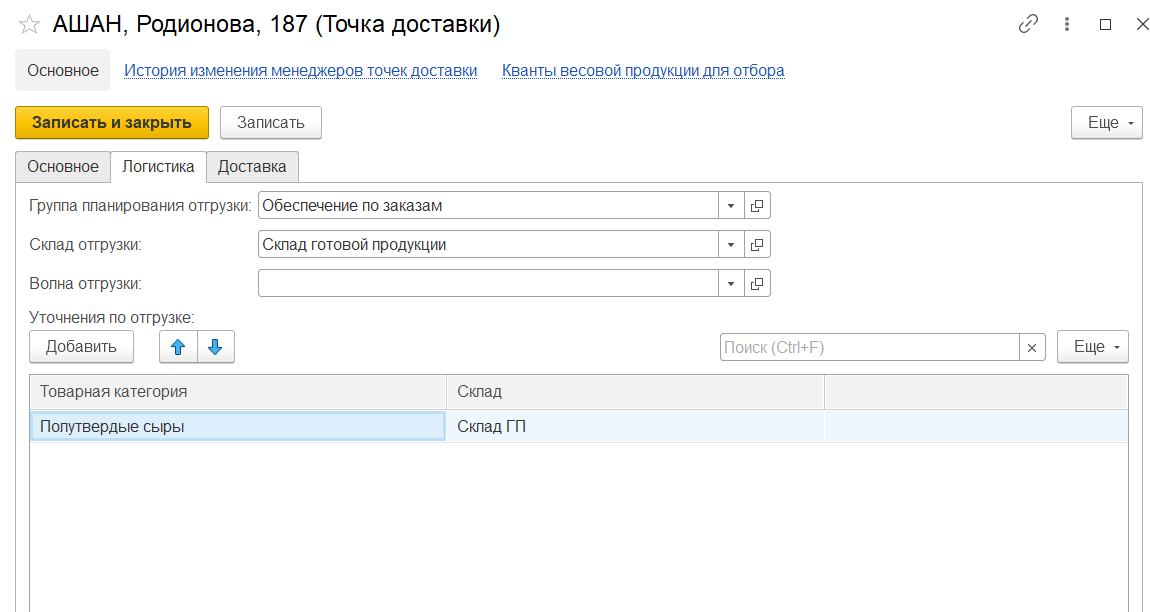Image resolution: width=1150 pixels, height=612 pixels.
Task: Move selected row up with arrow
Action: (x=178, y=347)
